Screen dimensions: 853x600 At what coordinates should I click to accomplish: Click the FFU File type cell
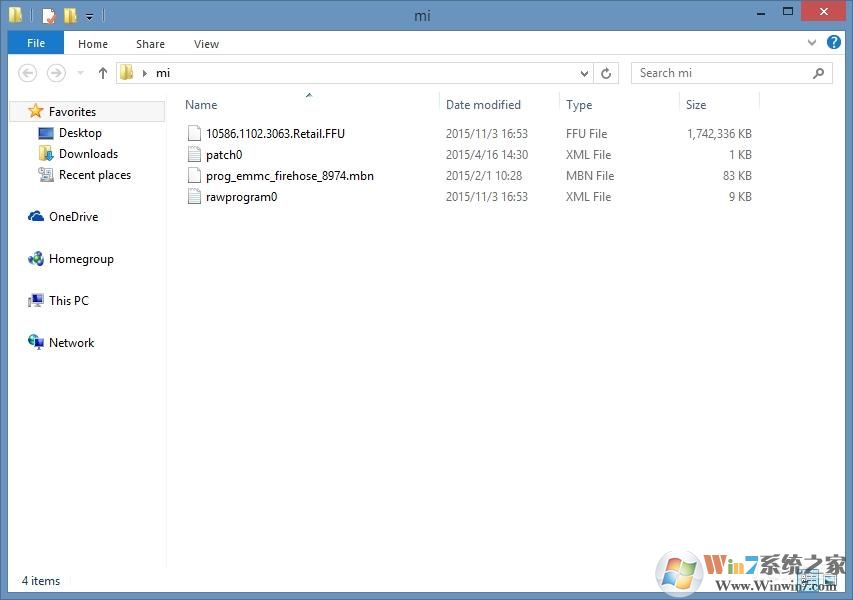(x=586, y=134)
